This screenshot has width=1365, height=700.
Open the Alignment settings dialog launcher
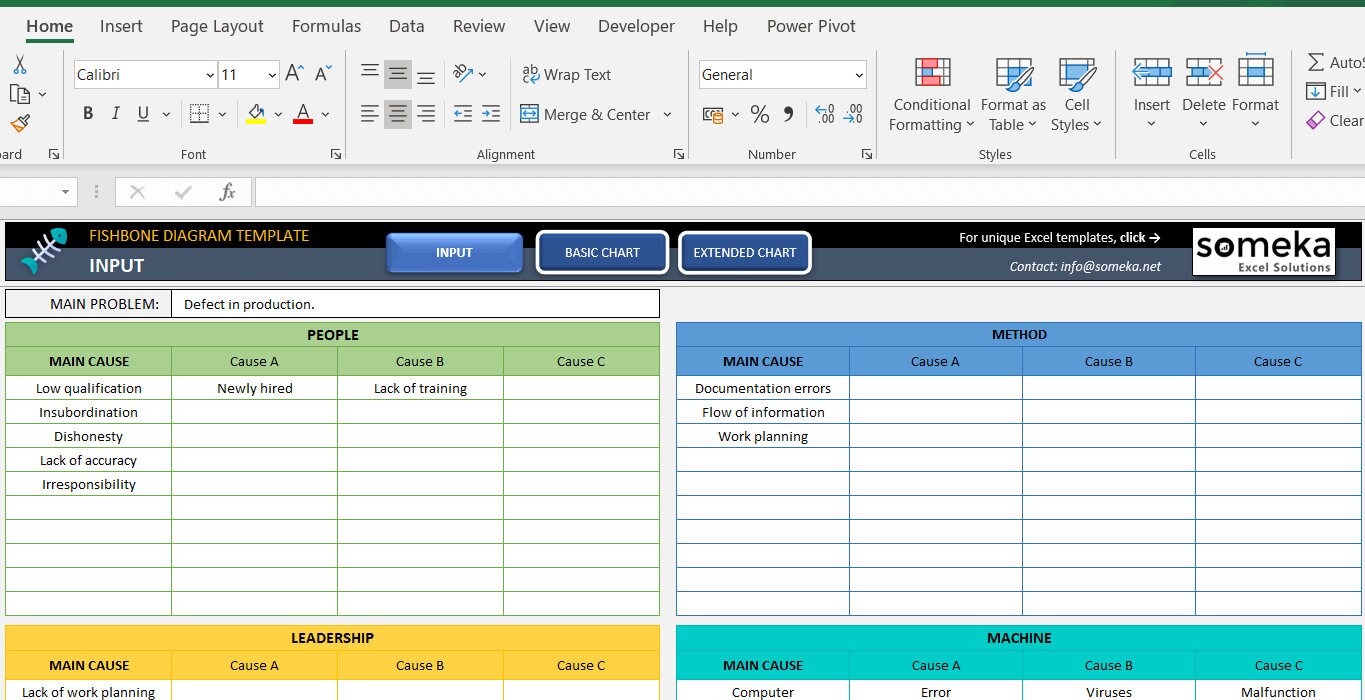[x=678, y=154]
